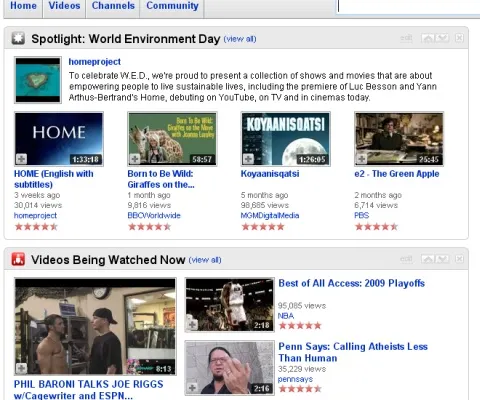Add Penn Says video to queue plus icon
480x400 pixels.
tap(192, 388)
